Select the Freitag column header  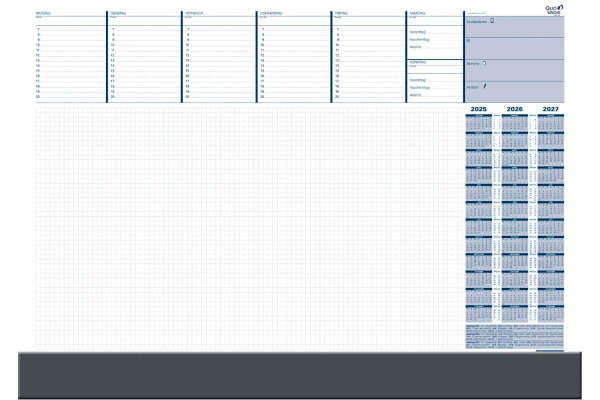tap(342, 14)
